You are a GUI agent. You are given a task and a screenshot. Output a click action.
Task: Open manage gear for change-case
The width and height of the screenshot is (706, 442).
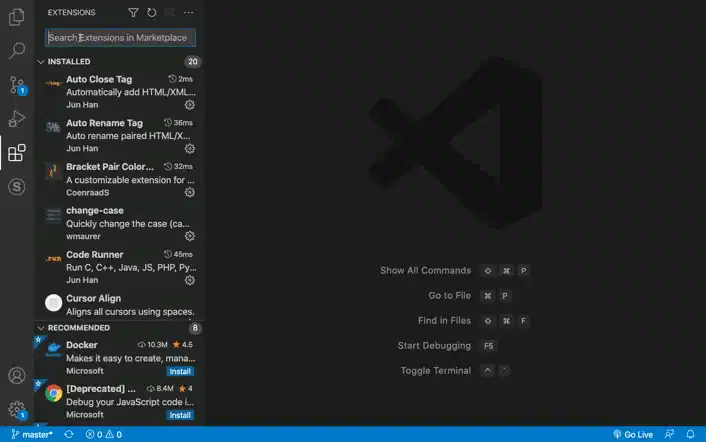(190, 236)
